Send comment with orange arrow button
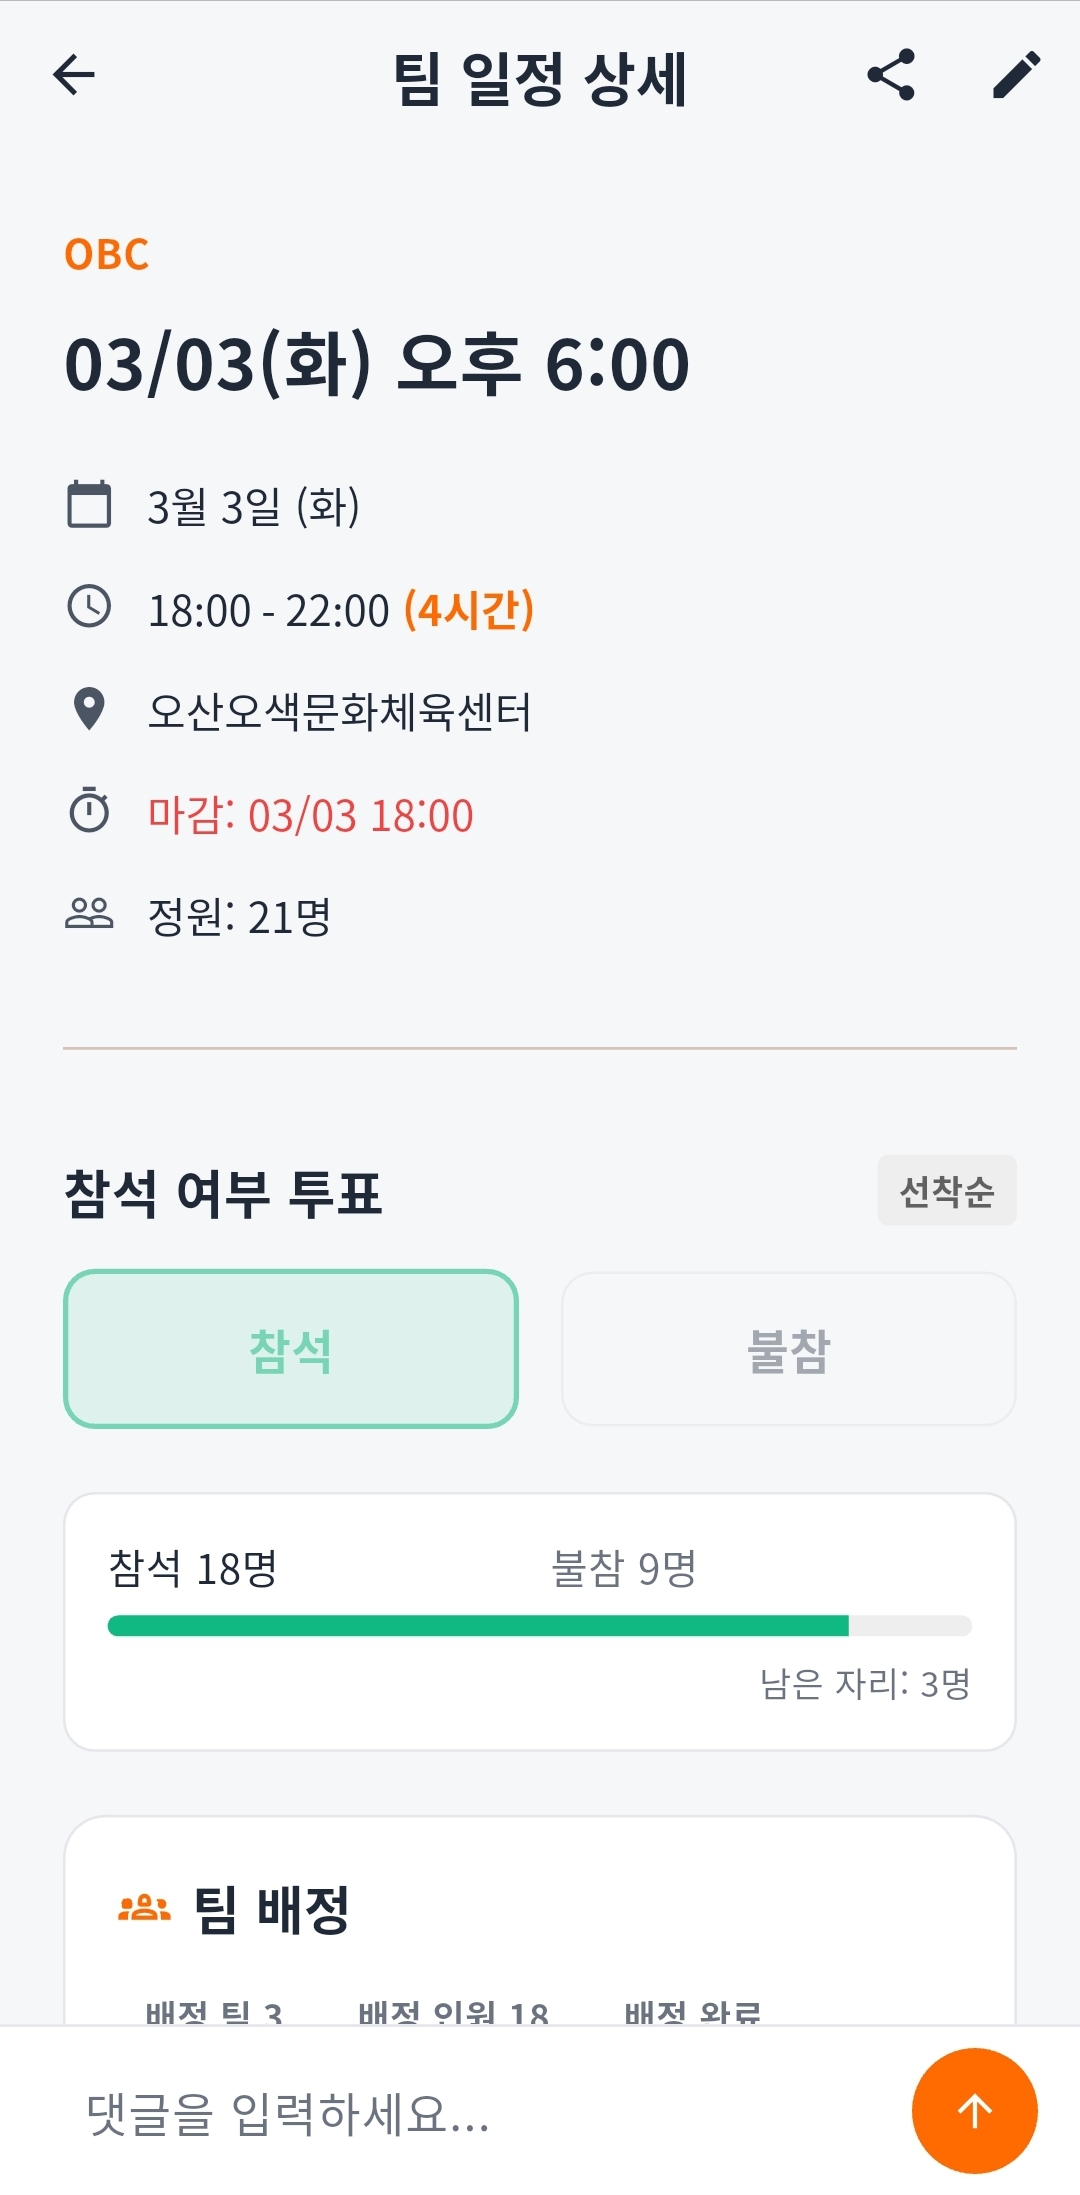The width and height of the screenshot is (1080, 2195). point(974,2110)
